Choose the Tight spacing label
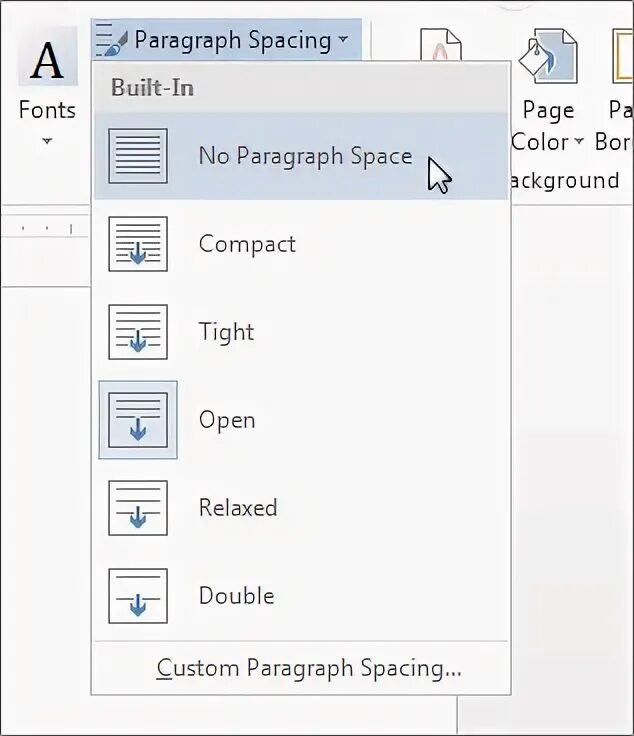 pos(226,332)
